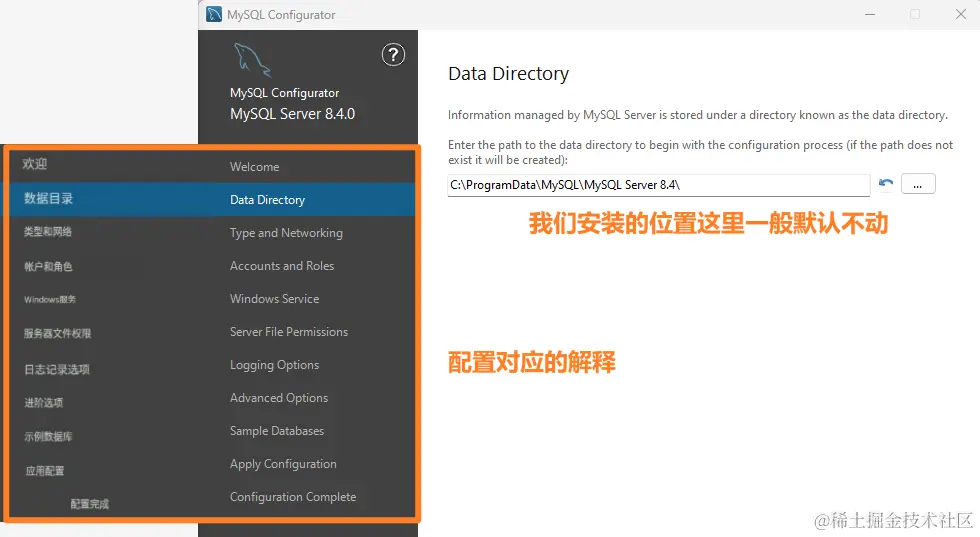The image size is (980, 537).
Task: Select Windows Service step
Action: coord(274,299)
